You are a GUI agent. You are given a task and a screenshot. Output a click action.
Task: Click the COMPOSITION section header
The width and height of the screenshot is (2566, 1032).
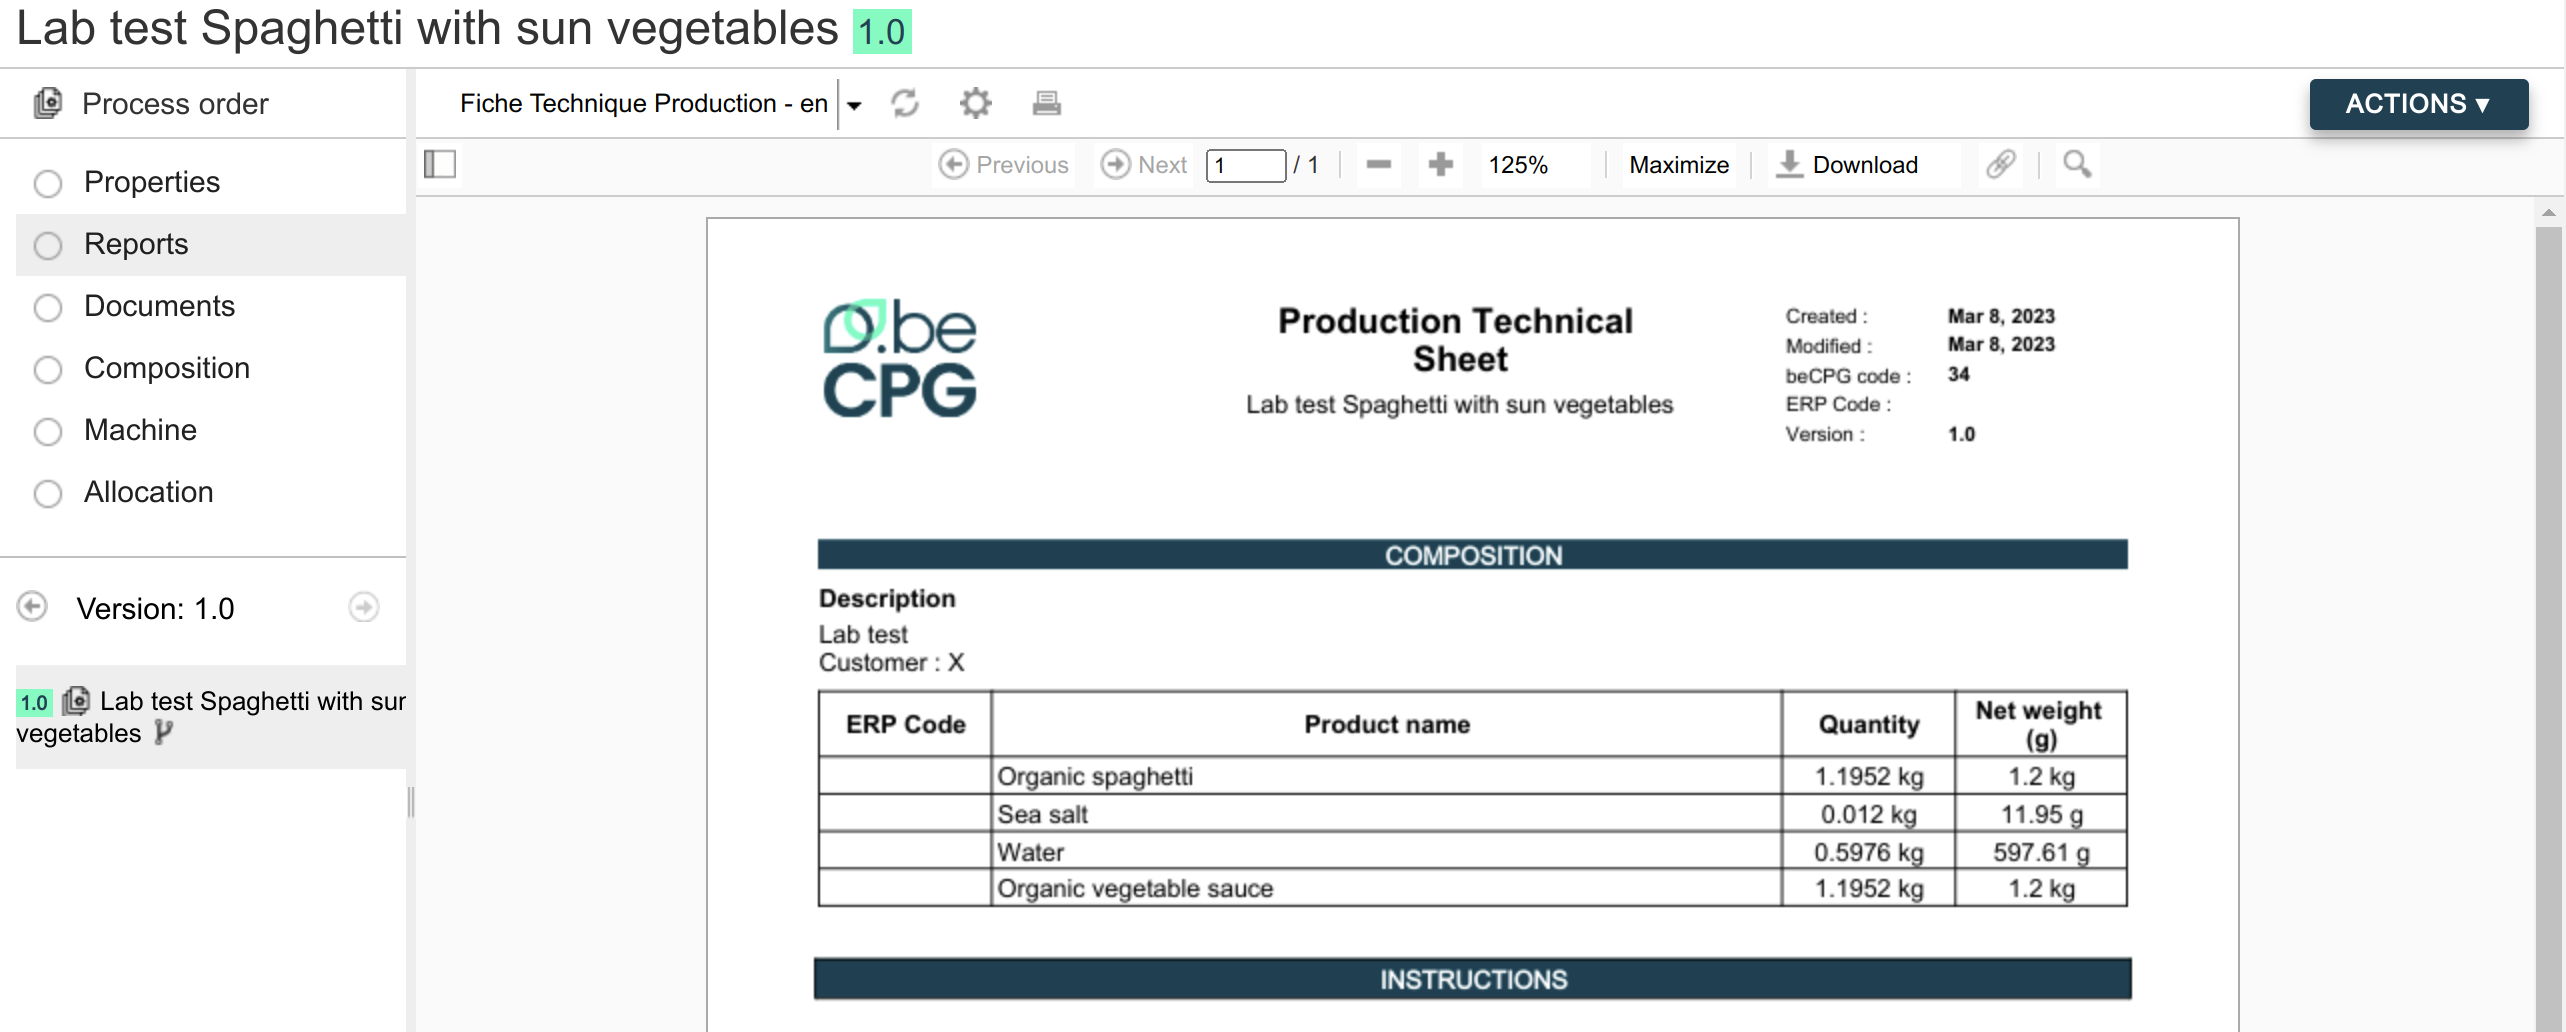click(1472, 555)
